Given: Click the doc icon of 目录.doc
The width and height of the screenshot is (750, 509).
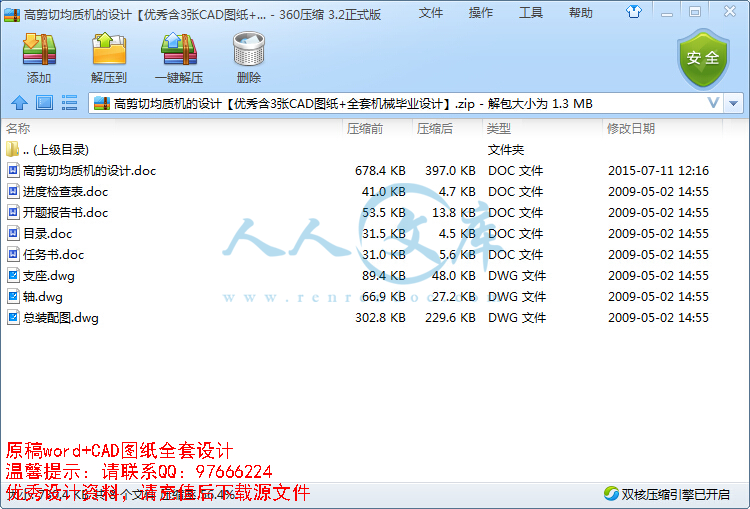Looking at the screenshot, I should (x=13, y=233).
